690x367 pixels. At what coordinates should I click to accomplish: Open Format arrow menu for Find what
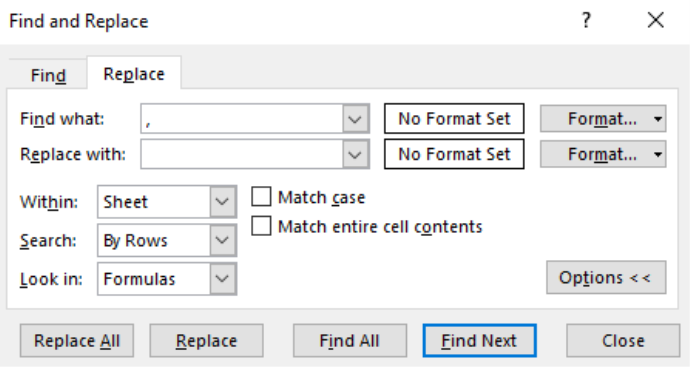tap(658, 119)
